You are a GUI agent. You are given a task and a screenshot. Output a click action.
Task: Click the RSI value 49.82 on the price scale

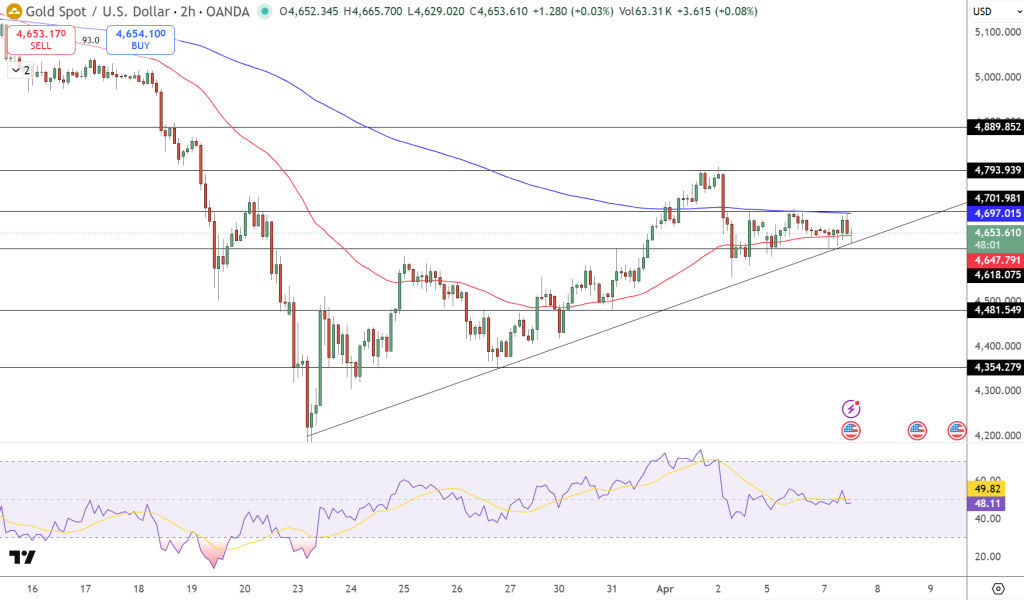986,489
